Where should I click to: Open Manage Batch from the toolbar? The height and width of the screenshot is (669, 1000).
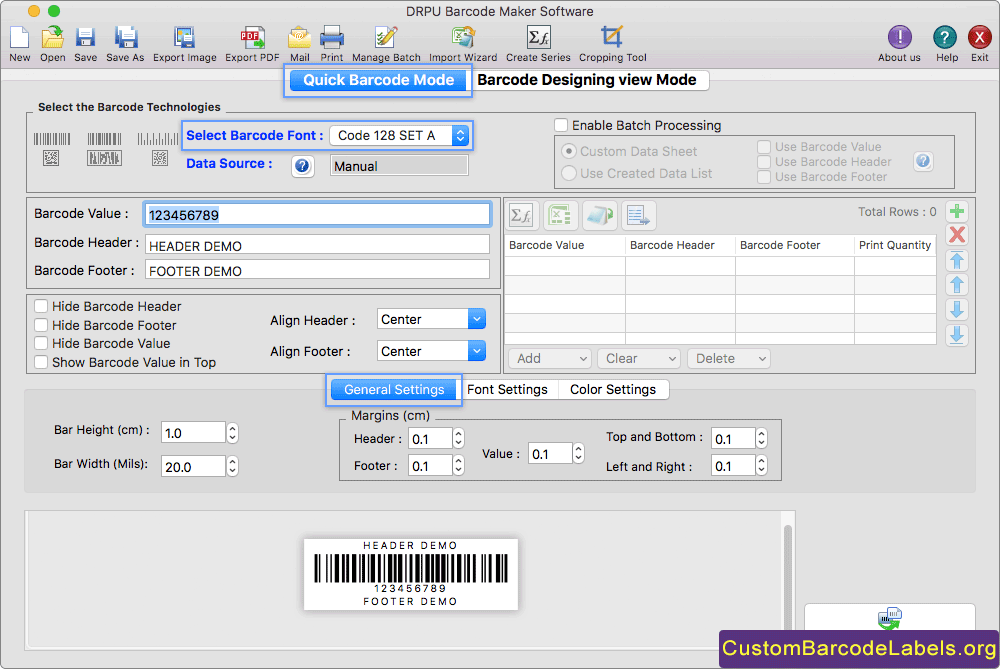click(x=386, y=37)
